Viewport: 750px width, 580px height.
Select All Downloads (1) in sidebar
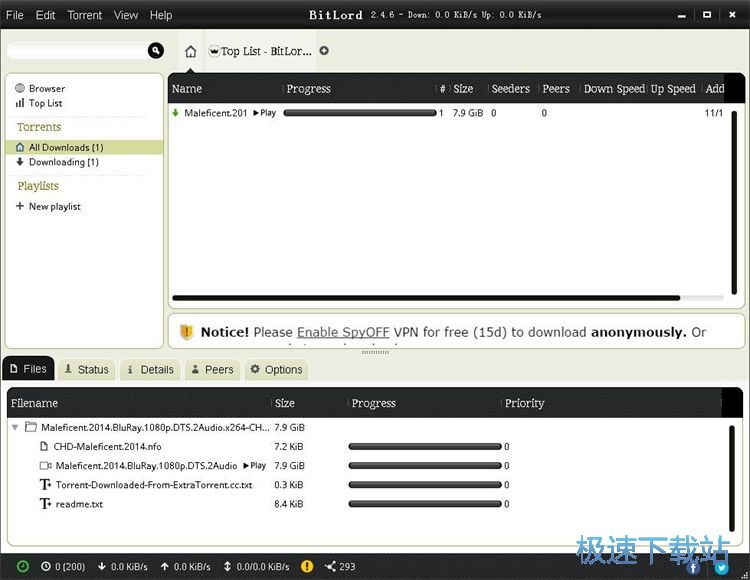pos(84,147)
